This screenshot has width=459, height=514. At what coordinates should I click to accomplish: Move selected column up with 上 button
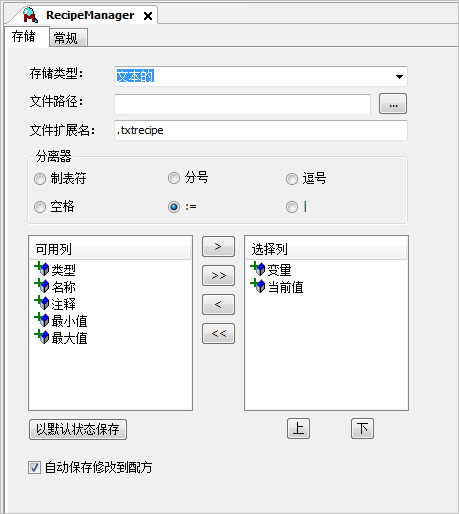pyautogui.click(x=298, y=429)
